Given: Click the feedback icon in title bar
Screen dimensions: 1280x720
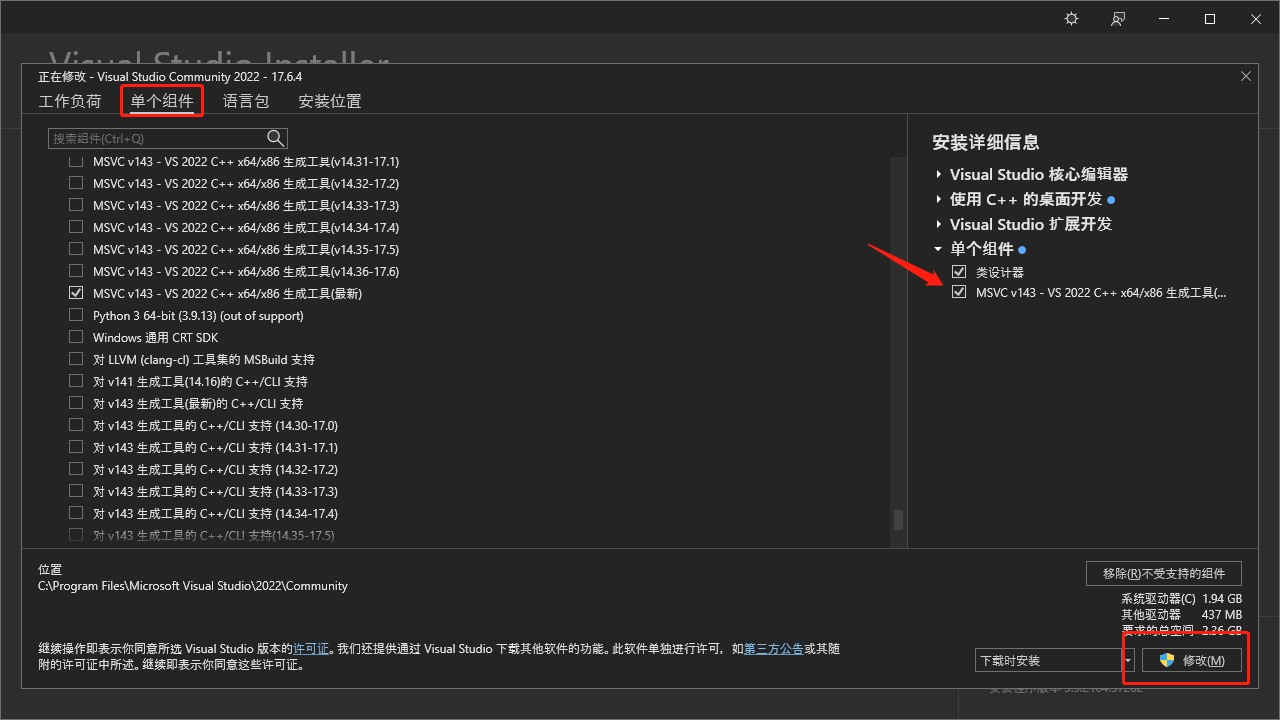Looking at the screenshot, I should [1118, 19].
